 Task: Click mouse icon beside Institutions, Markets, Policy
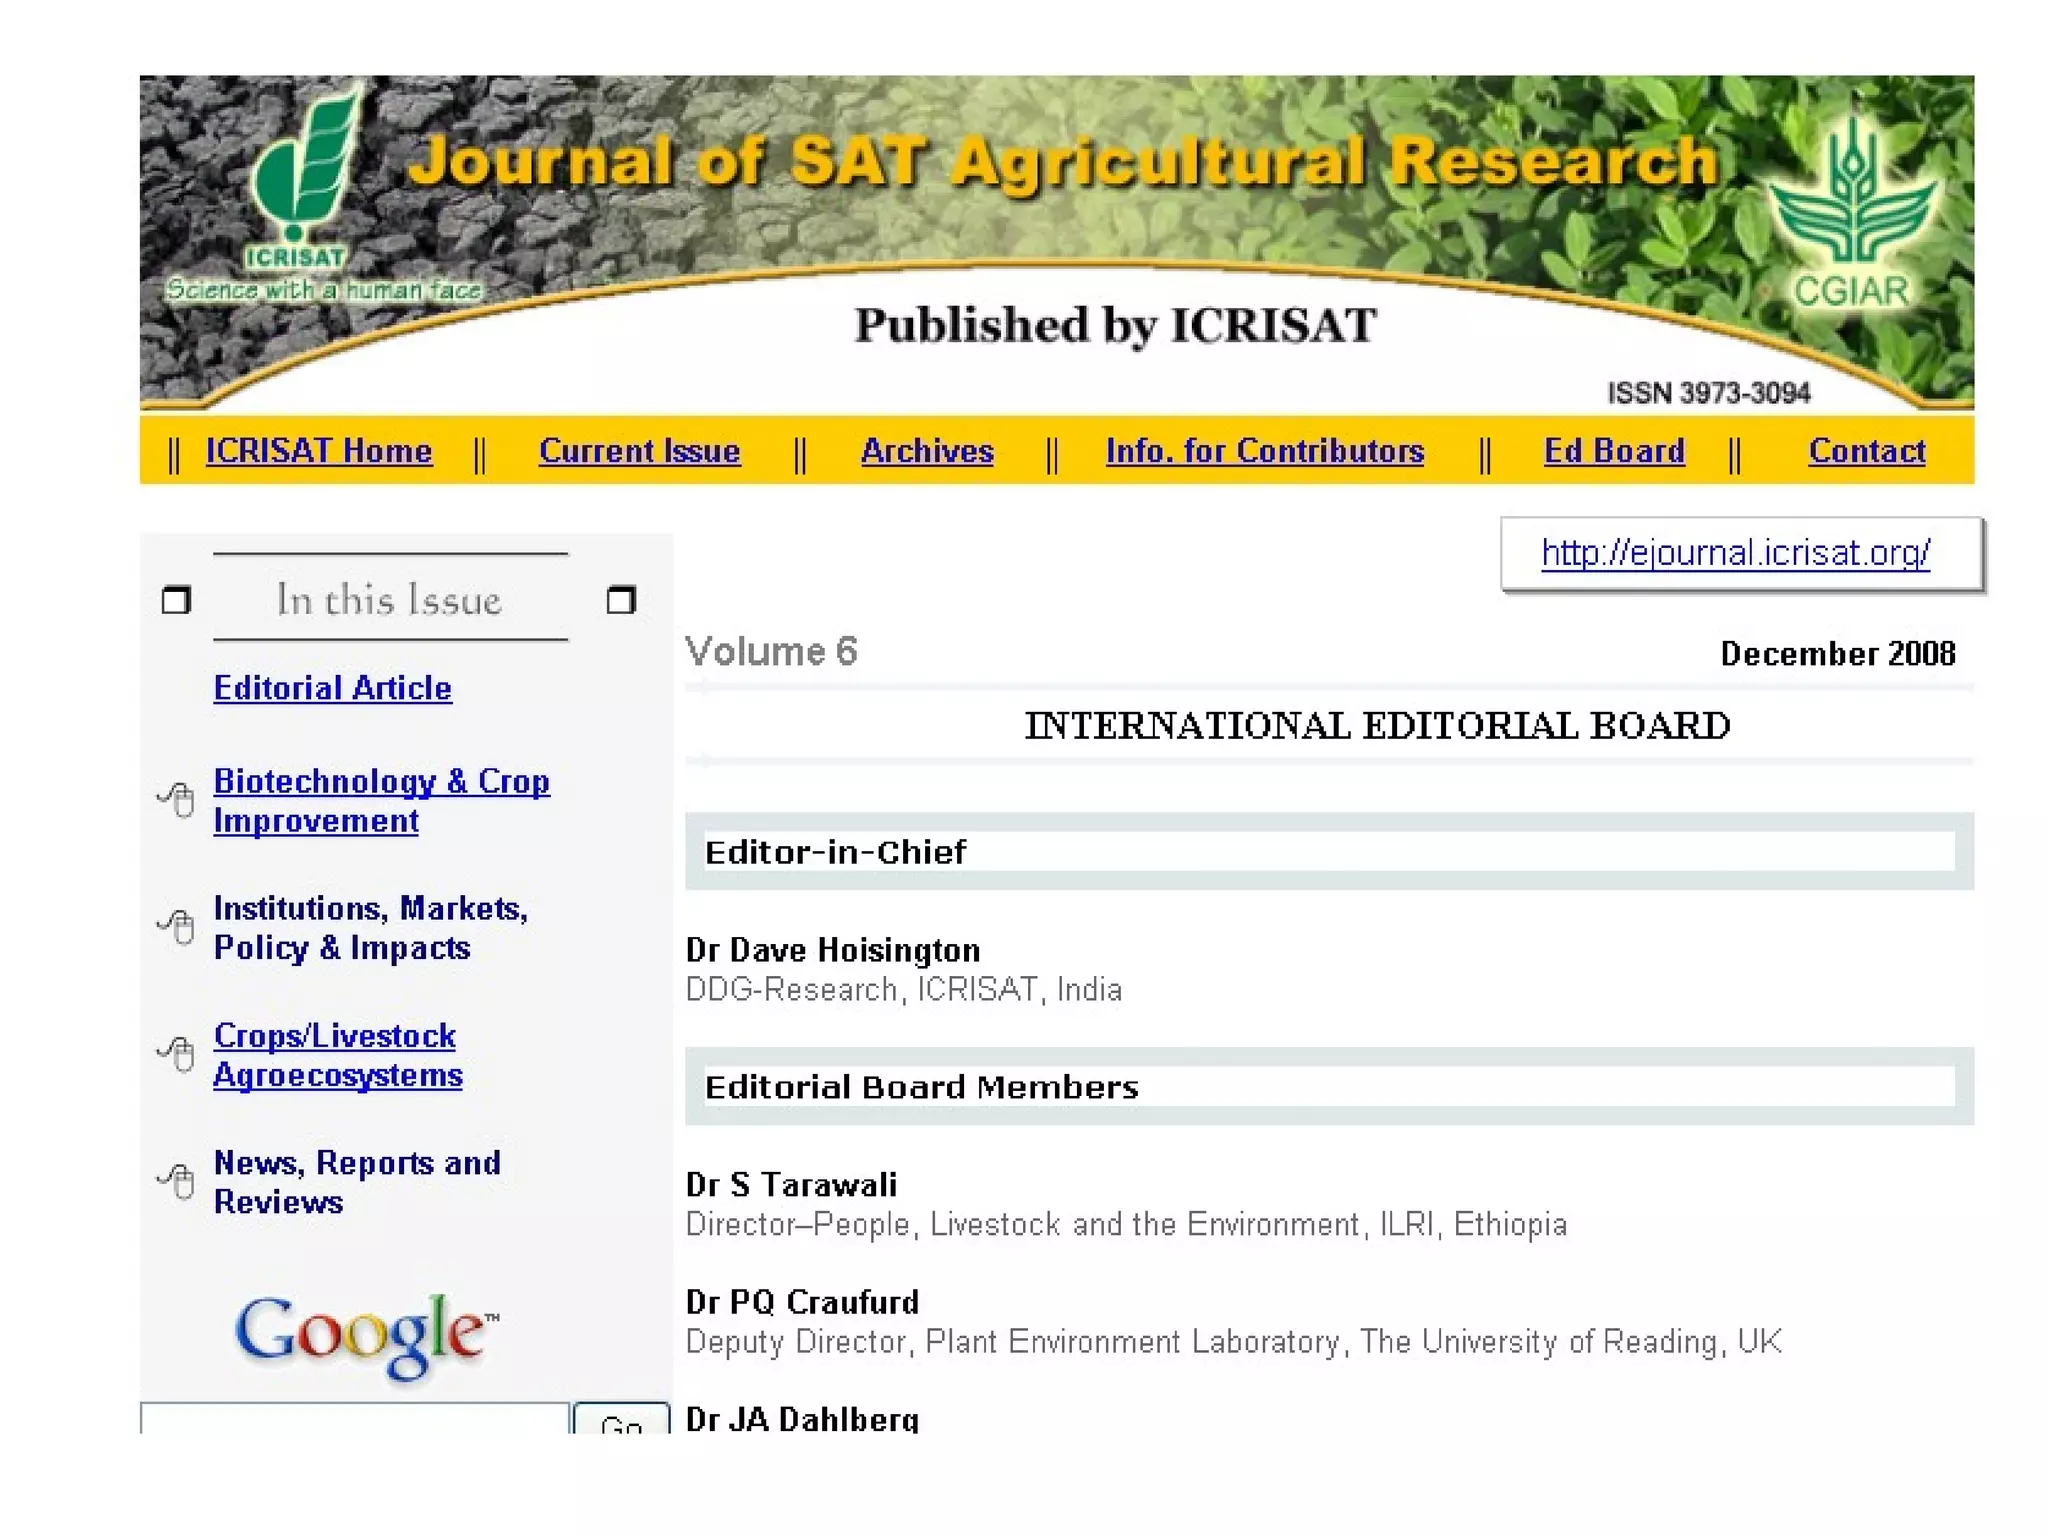(x=178, y=926)
